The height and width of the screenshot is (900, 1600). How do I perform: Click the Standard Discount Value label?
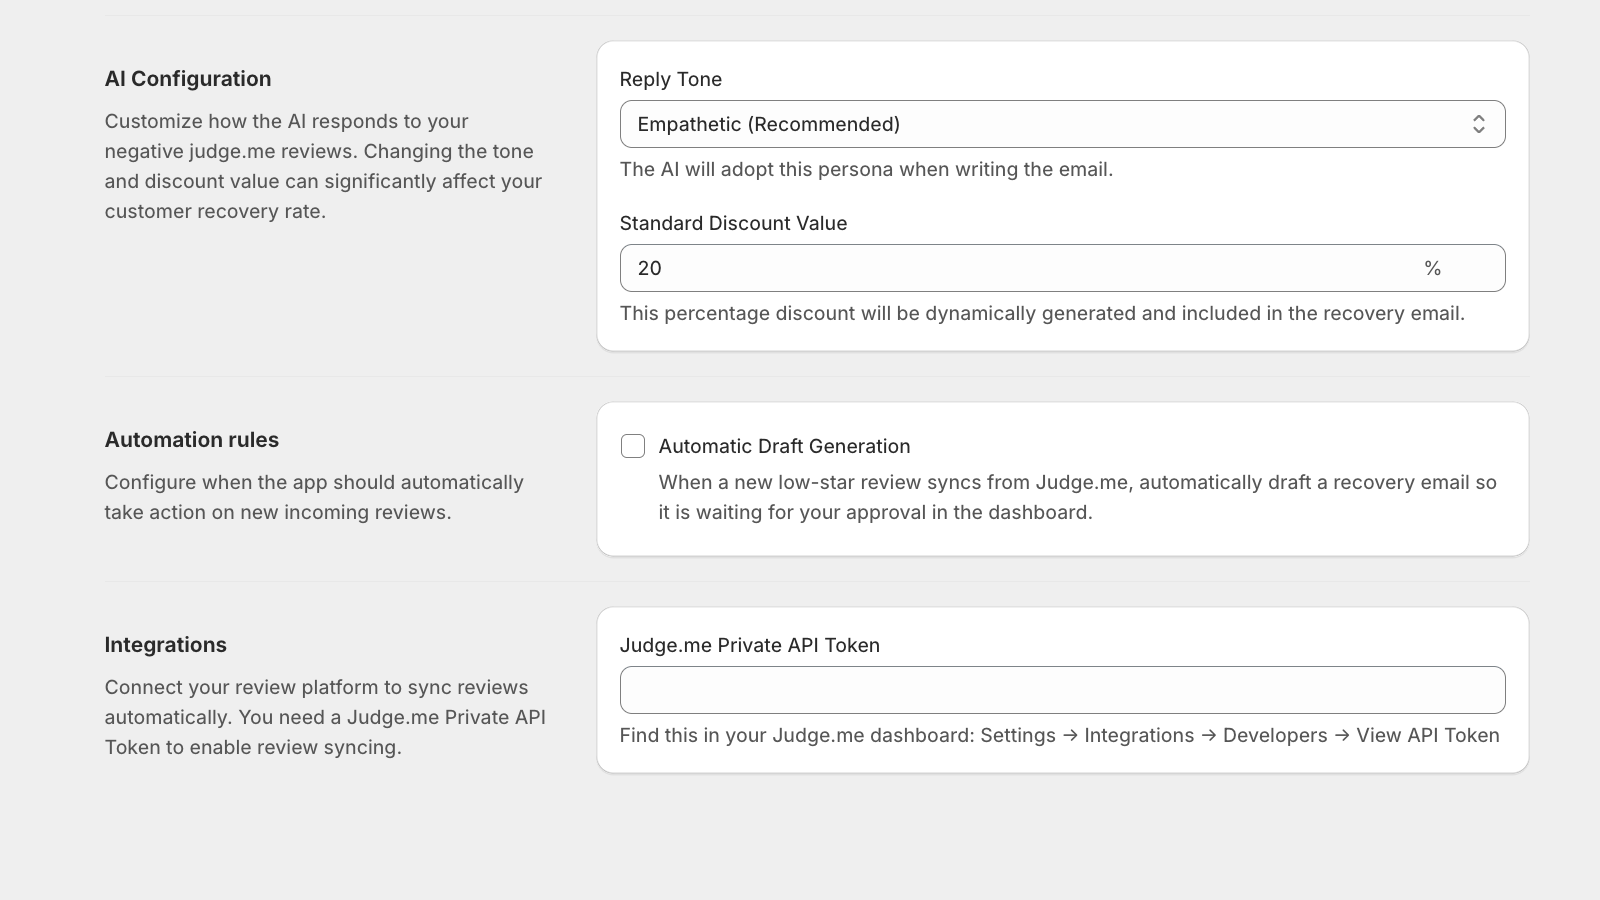733,223
